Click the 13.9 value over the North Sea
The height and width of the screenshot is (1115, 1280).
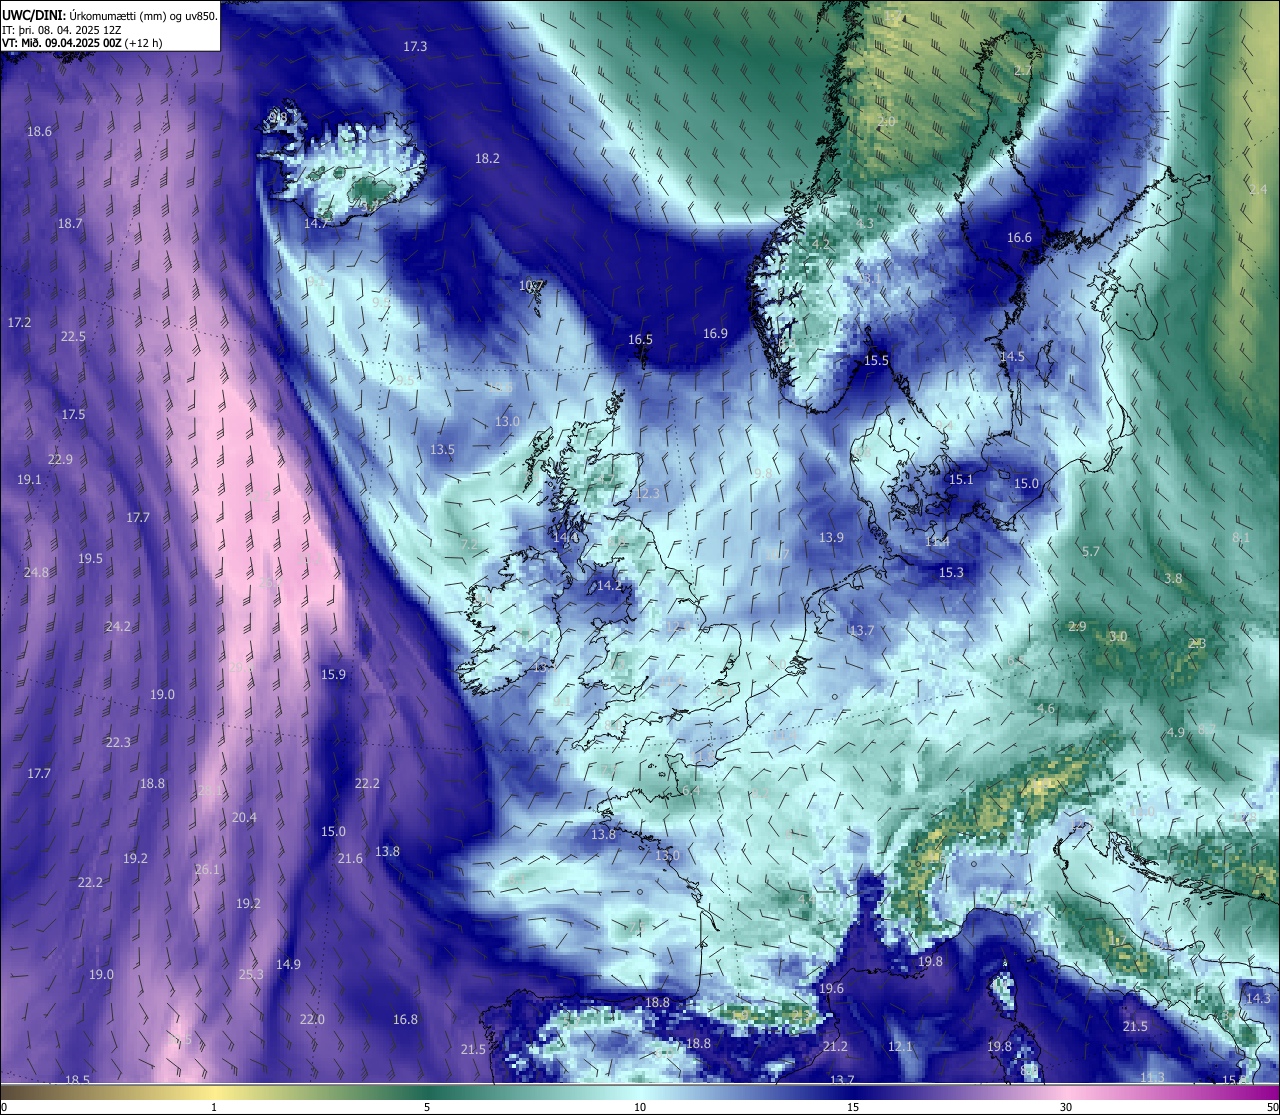pyautogui.click(x=831, y=537)
